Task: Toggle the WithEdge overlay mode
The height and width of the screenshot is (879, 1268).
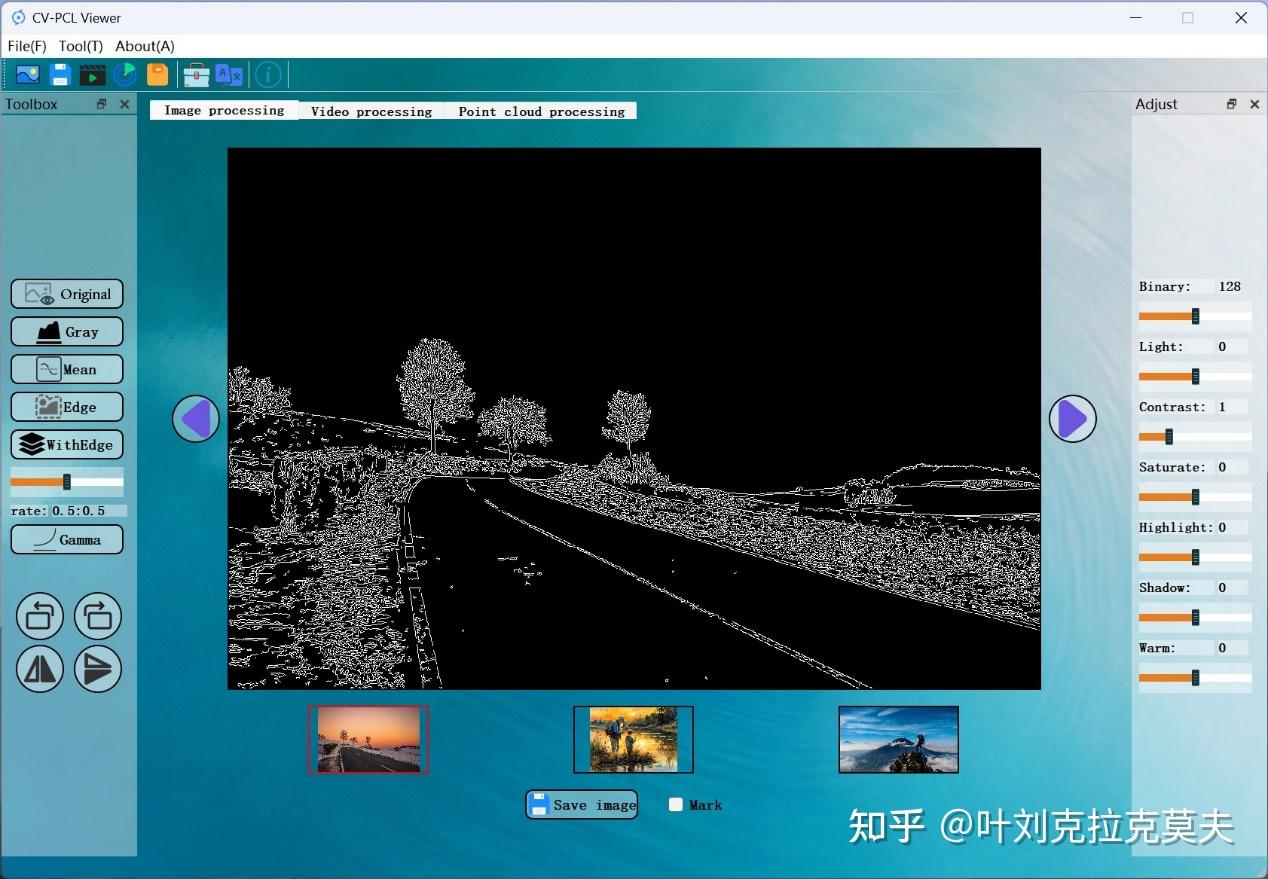Action: point(66,444)
